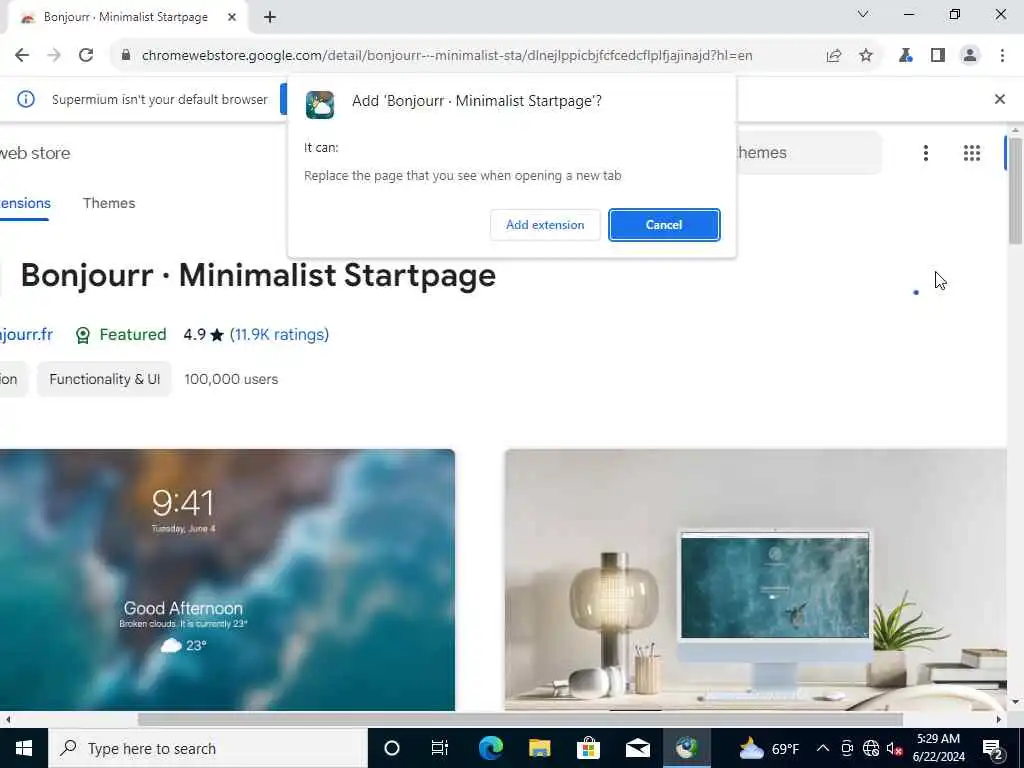
Task: Open Cortana circle icon
Action: point(392,748)
